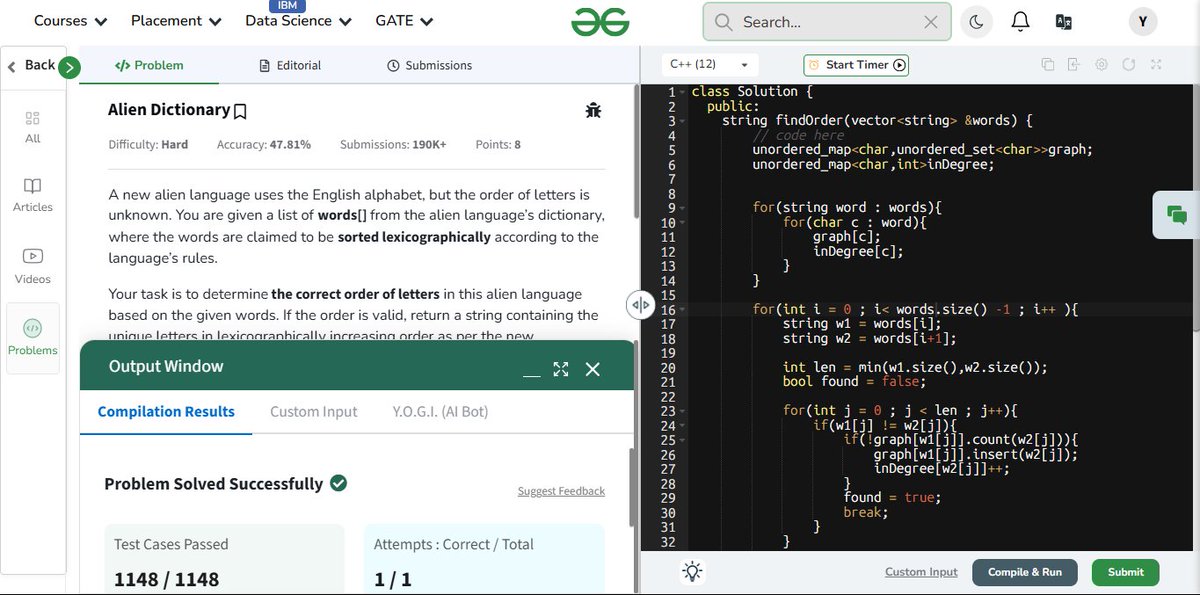Copy code with the copy icon
The width and height of the screenshot is (1200, 595).
coord(1048,64)
